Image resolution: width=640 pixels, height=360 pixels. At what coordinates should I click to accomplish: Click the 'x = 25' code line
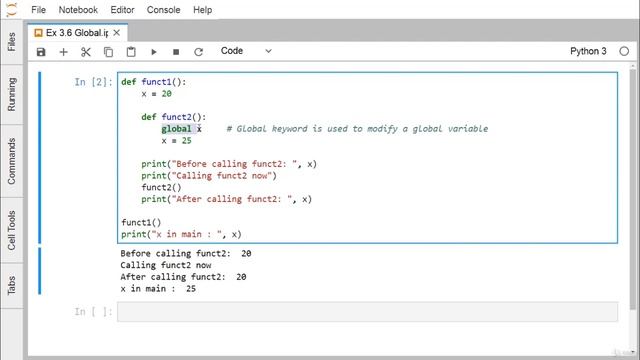coord(176,141)
